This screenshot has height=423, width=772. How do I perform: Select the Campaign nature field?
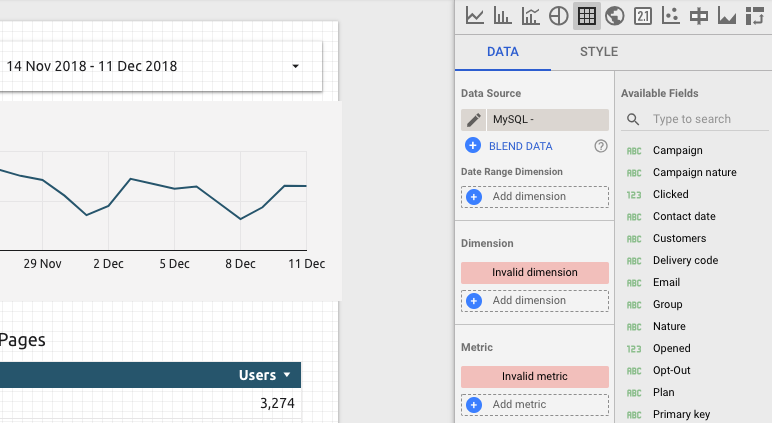point(694,172)
